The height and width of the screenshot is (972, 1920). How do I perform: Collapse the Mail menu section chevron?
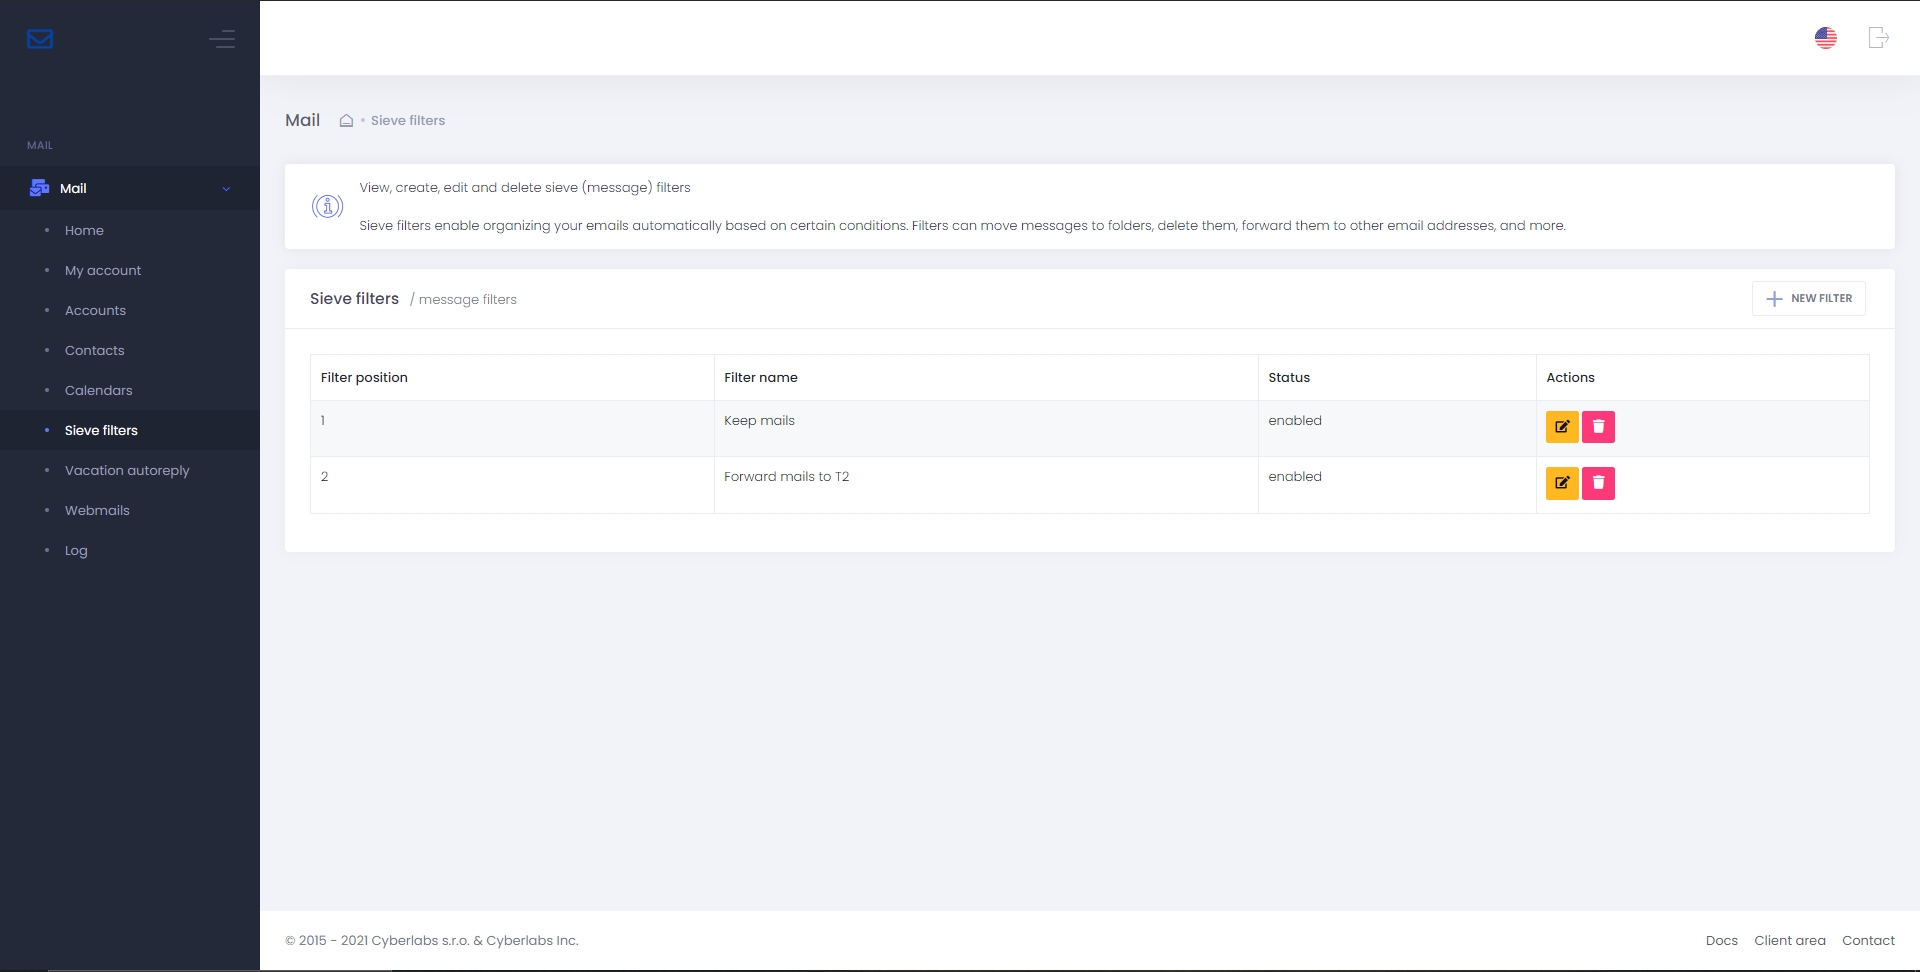[226, 189]
